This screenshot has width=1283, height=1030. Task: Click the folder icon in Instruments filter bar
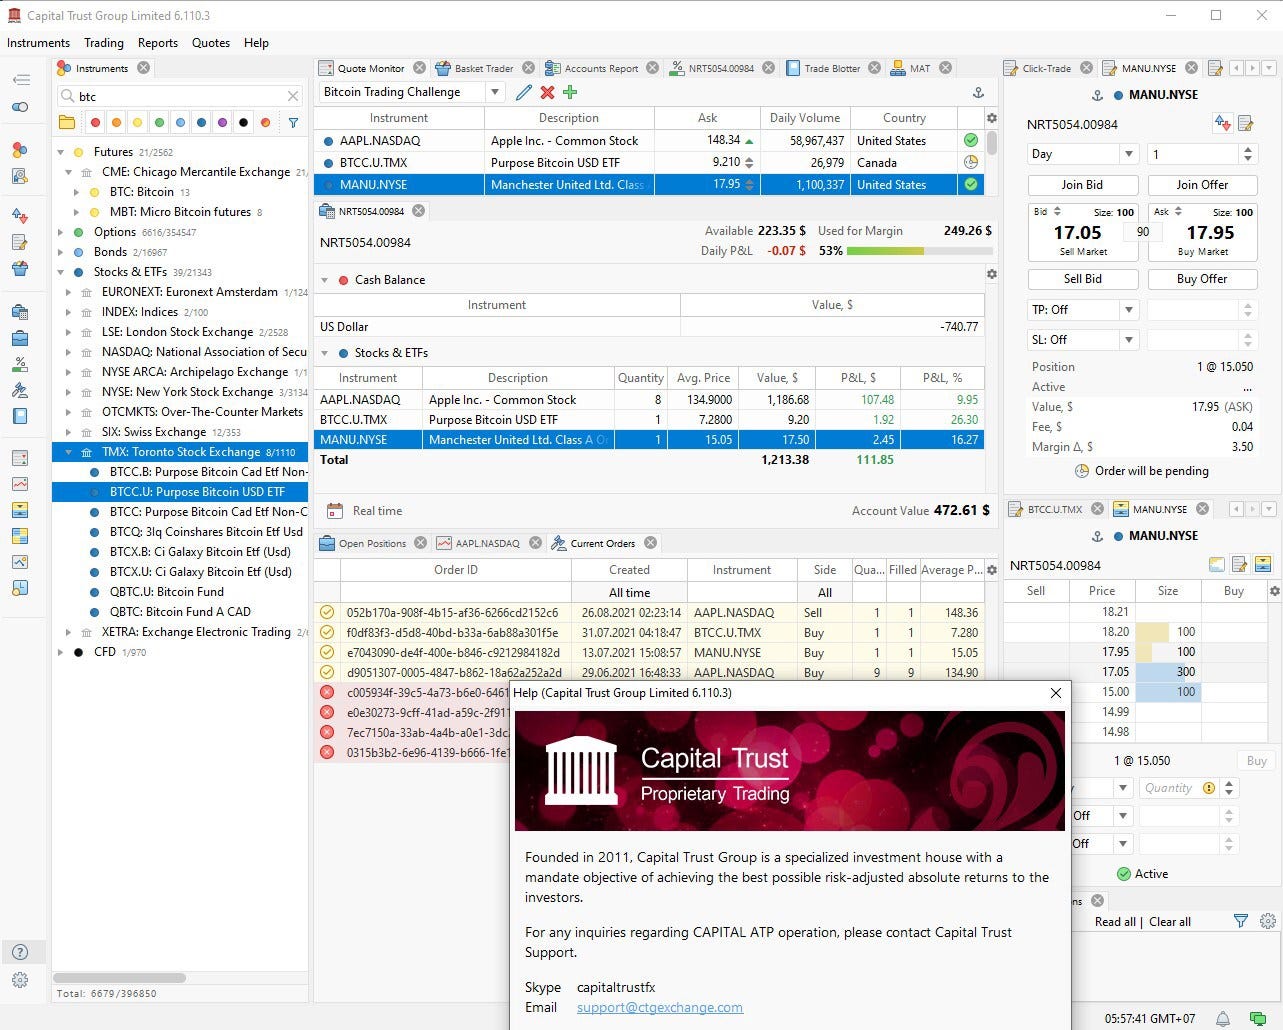coord(67,123)
